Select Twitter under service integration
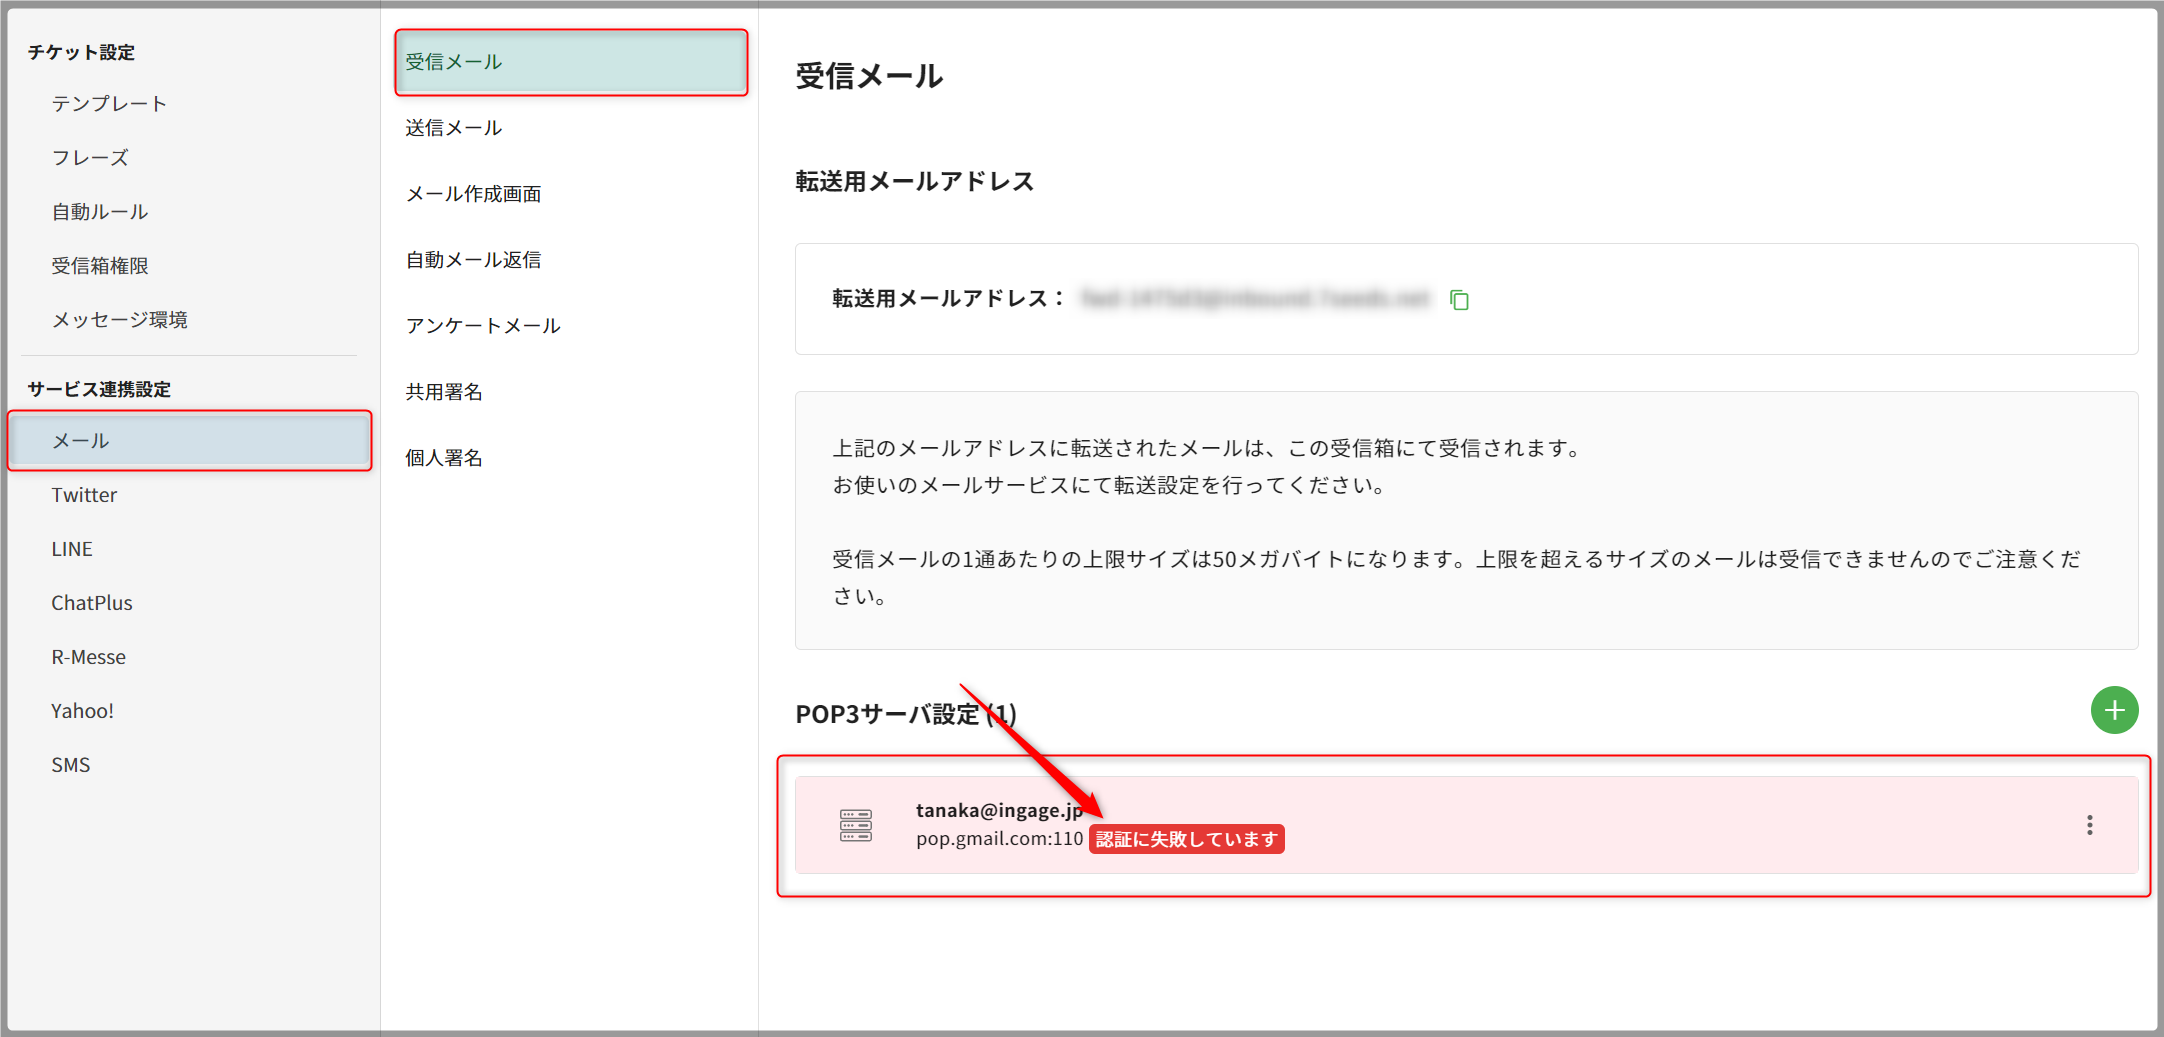 [84, 495]
